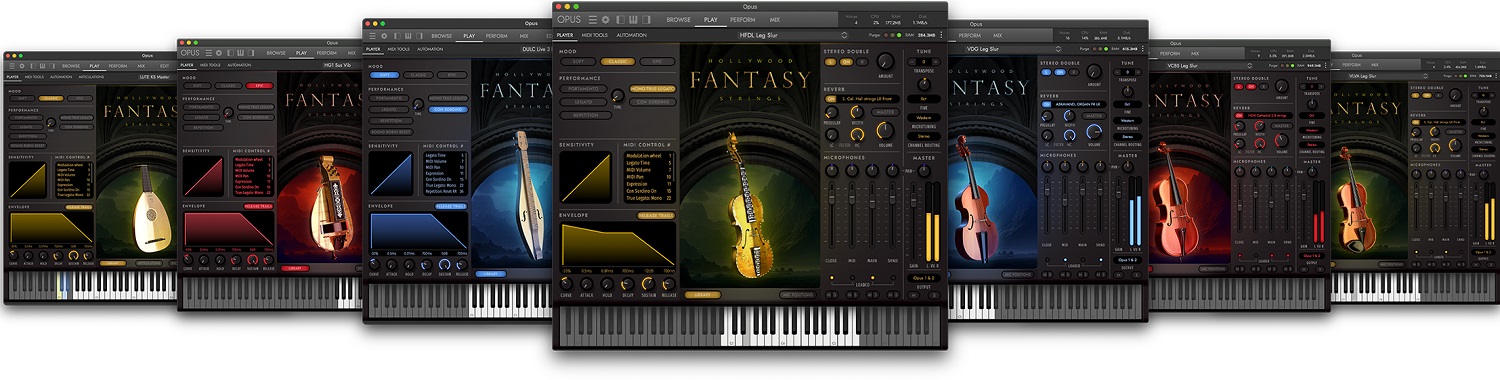This screenshot has width=1500, height=380.
Task: Open the Opus 1 & 2 output dropdown
Action: pyautogui.click(x=924, y=278)
